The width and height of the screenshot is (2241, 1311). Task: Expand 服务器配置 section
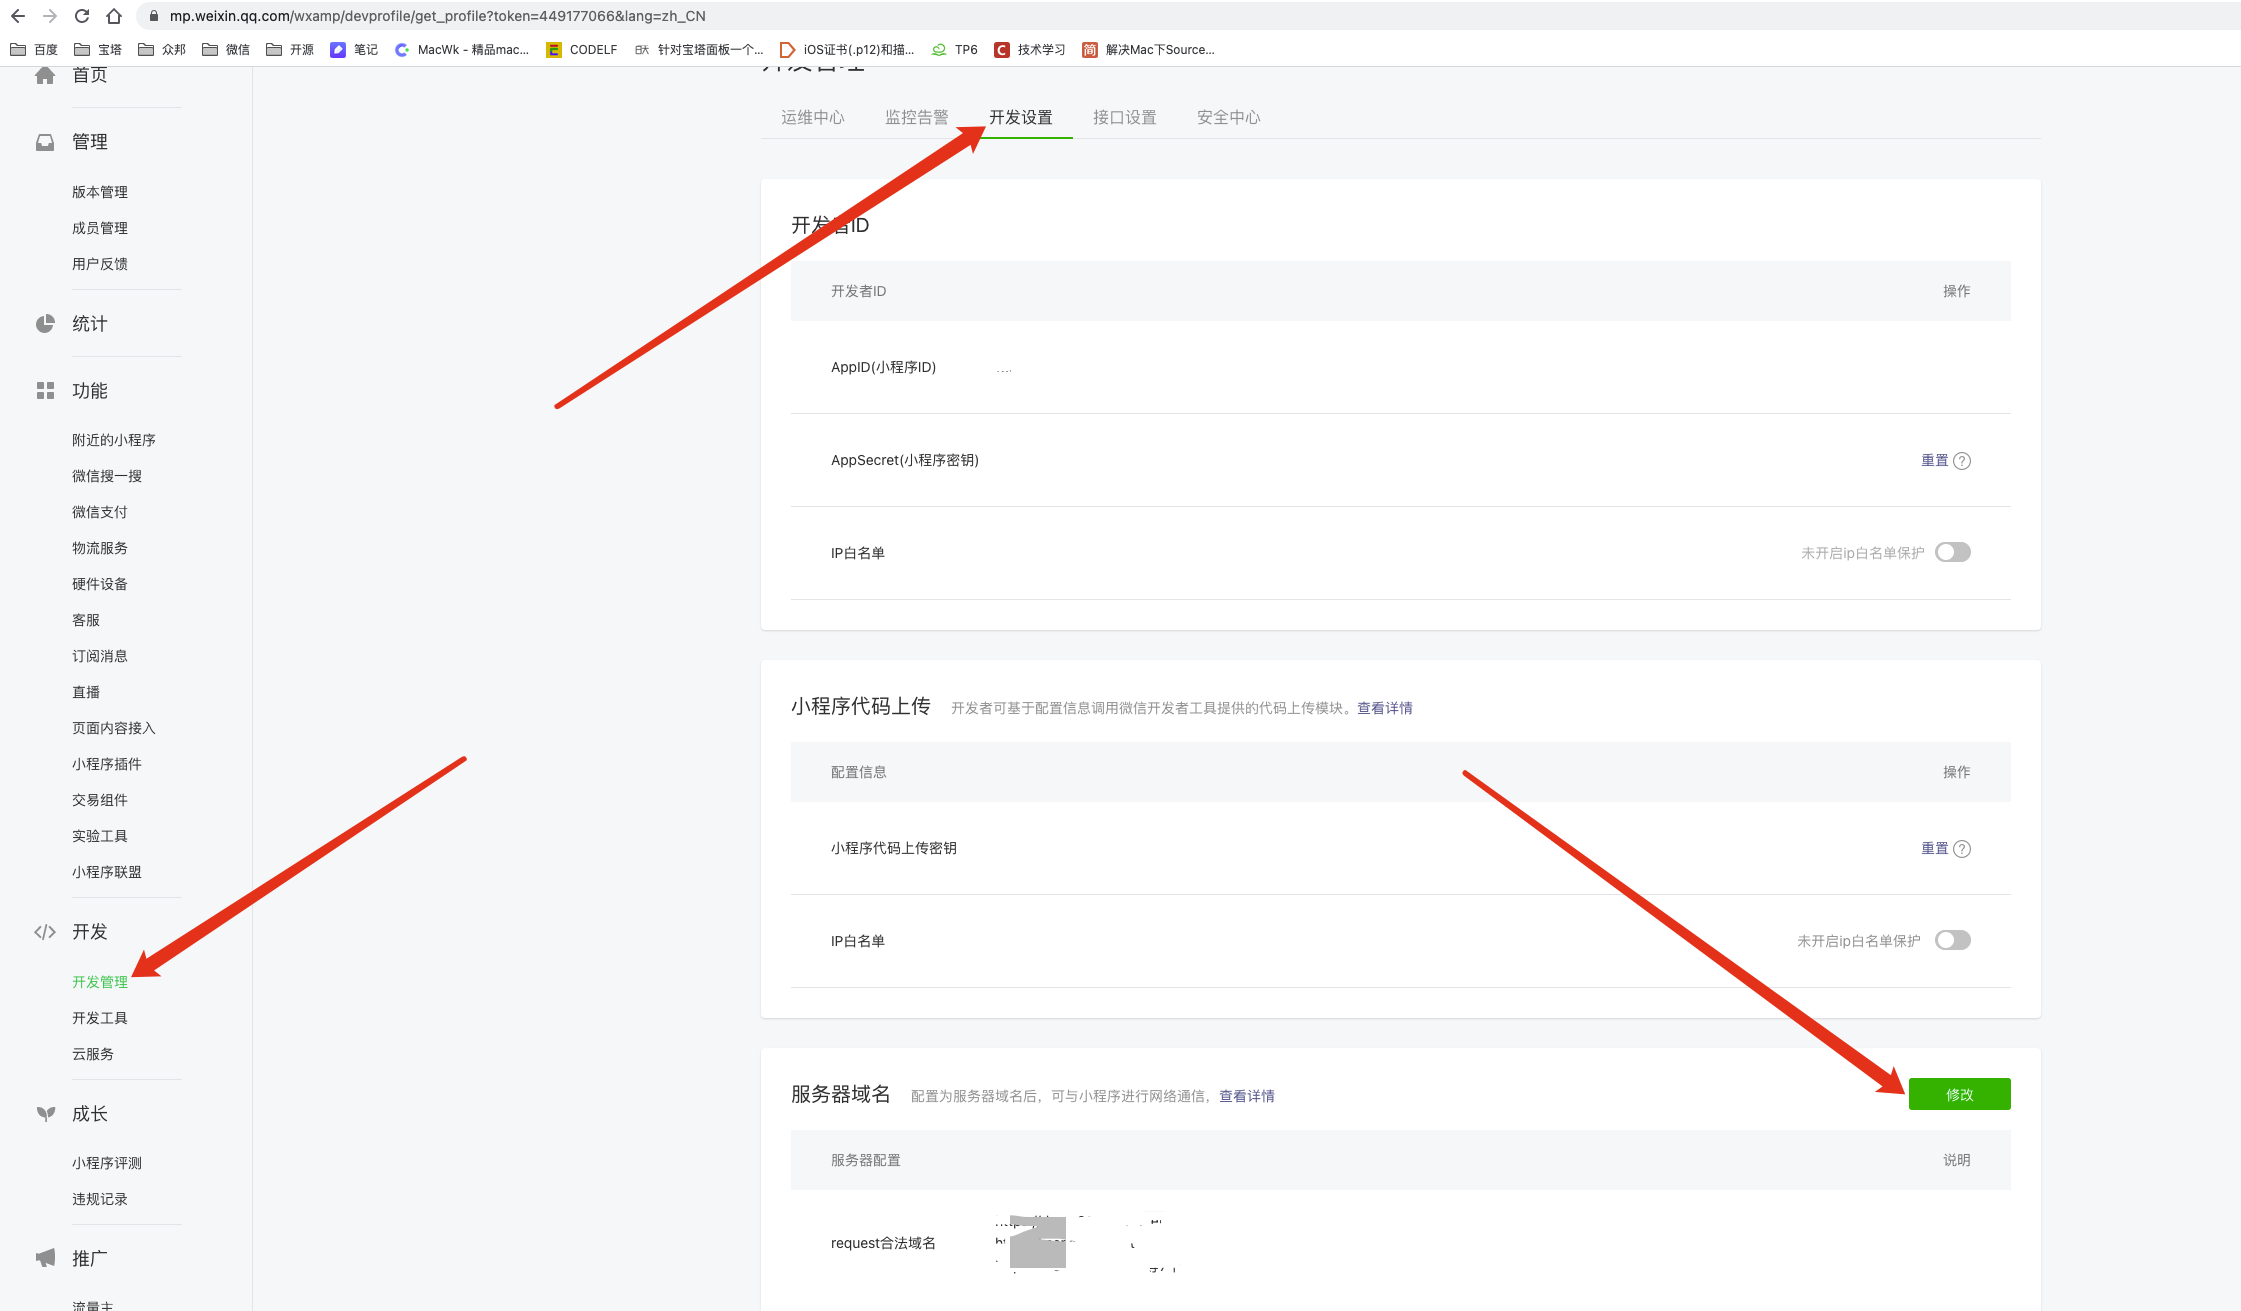coord(863,1160)
